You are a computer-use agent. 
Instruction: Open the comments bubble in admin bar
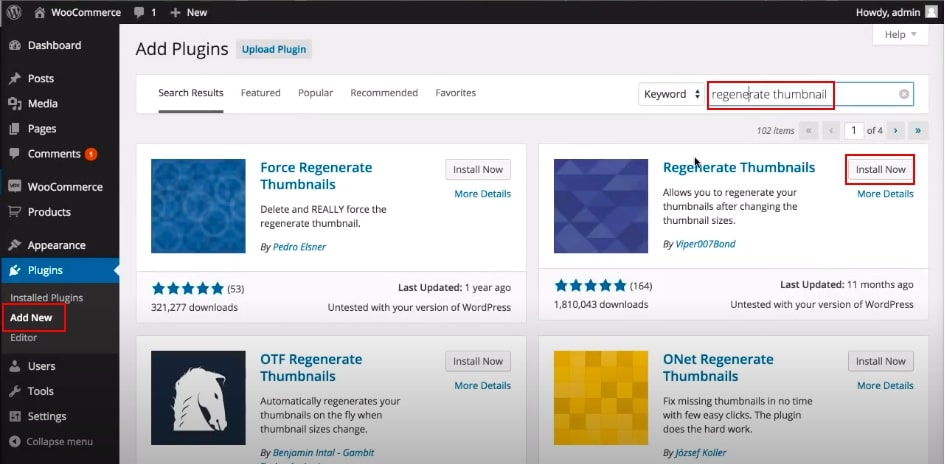(x=139, y=13)
